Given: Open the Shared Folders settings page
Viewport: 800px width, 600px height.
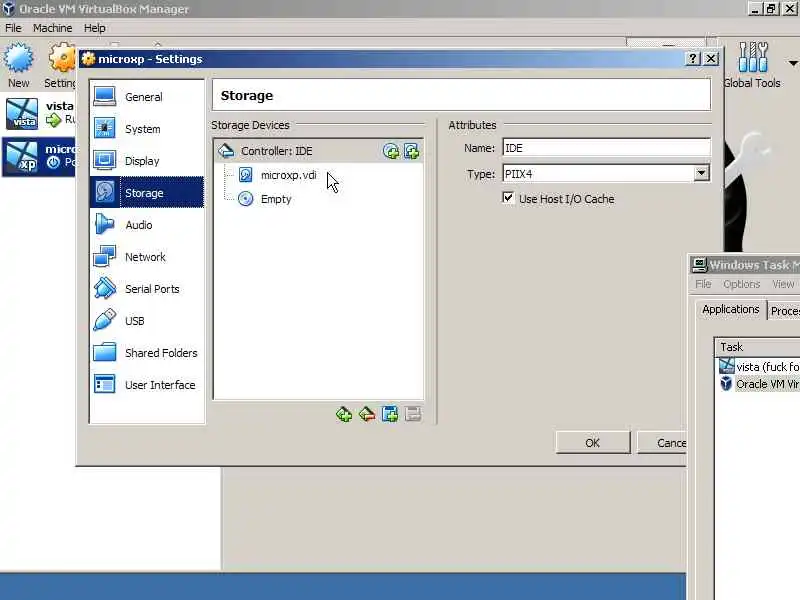Looking at the screenshot, I should tap(147, 353).
